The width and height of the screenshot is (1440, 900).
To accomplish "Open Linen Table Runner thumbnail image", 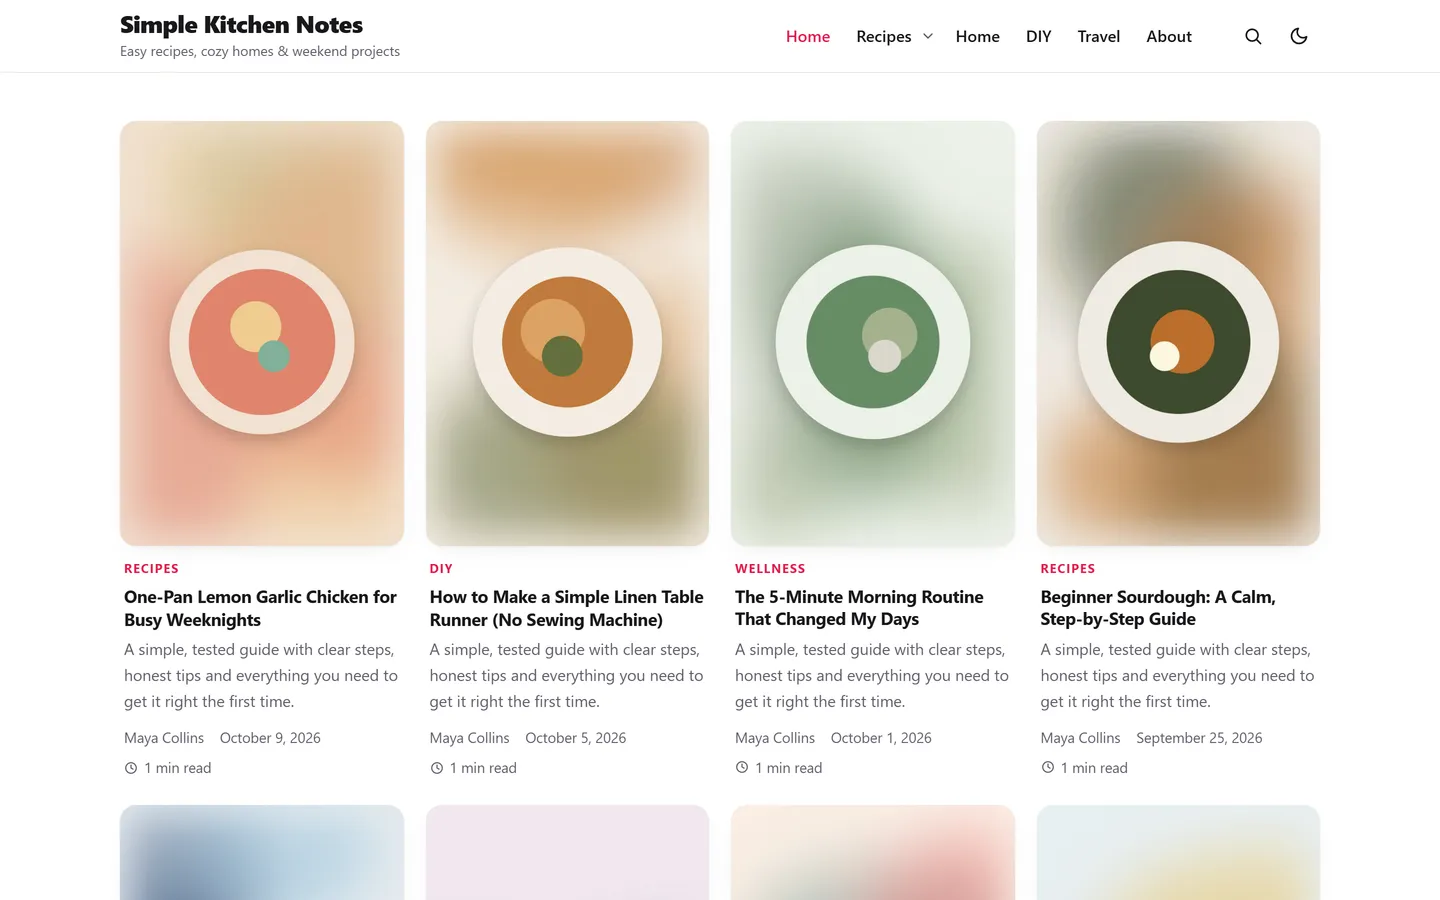I will [x=567, y=333].
